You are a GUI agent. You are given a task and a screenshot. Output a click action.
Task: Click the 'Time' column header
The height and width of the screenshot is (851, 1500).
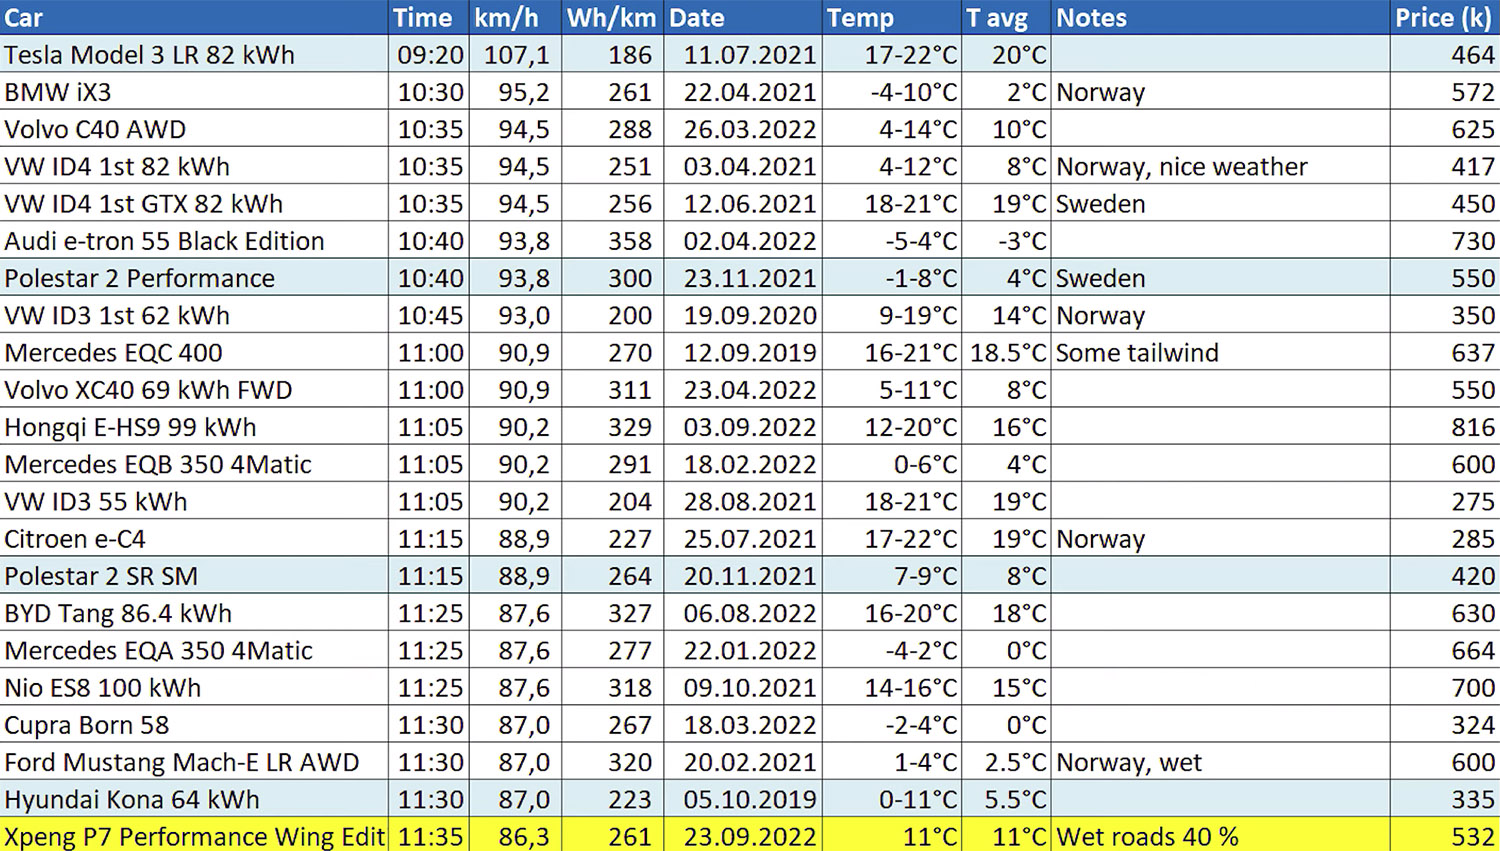coord(429,17)
